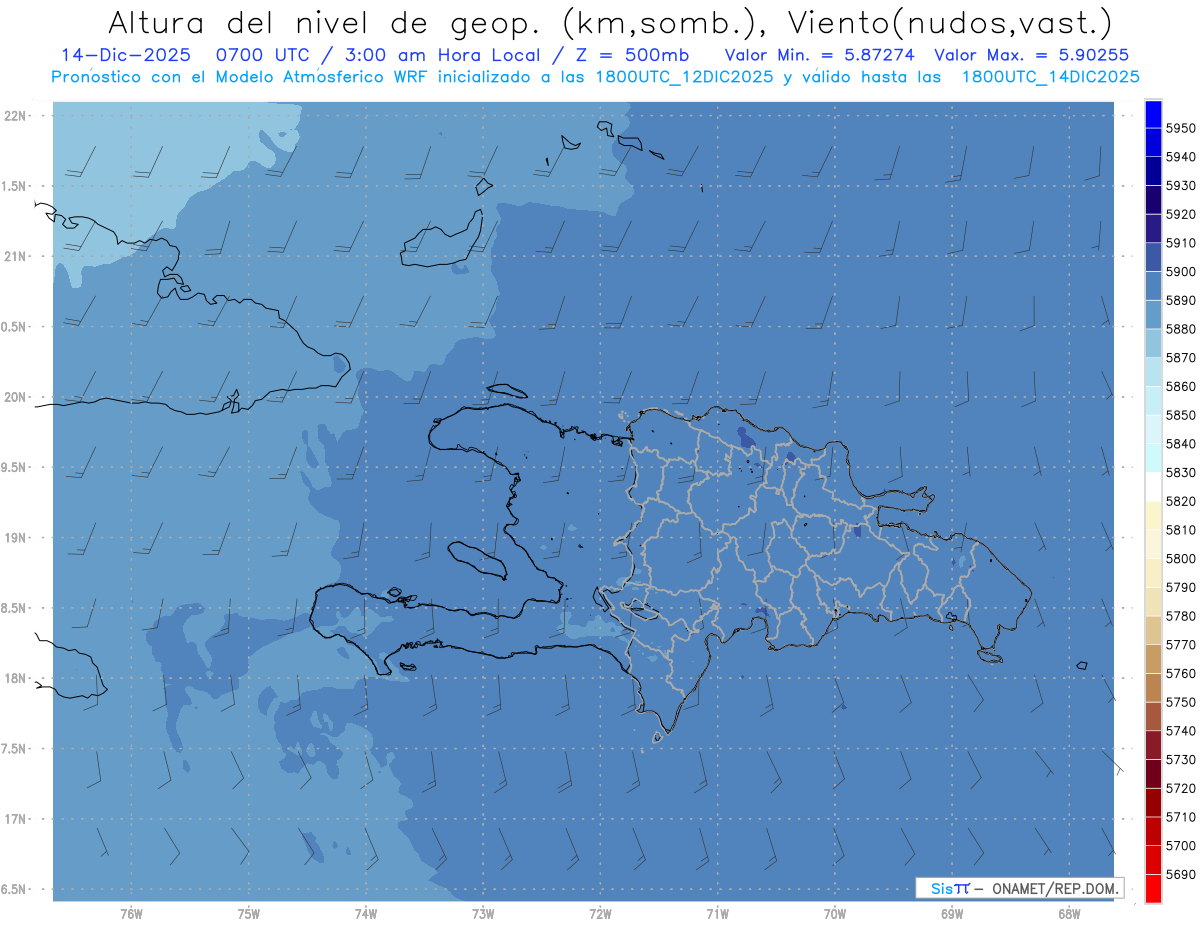Screen dimensions: 1200x927
Task: Click the '5710' colorbar value
Action: pos(1181,817)
